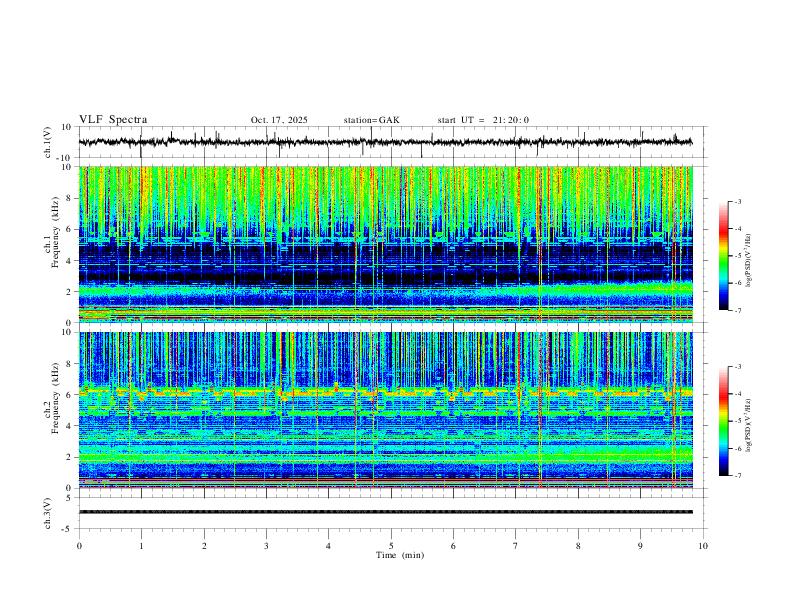Click the time axis tick label '0'
Image resolution: width=792 pixels, height=612 pixels.
[79, 546]
